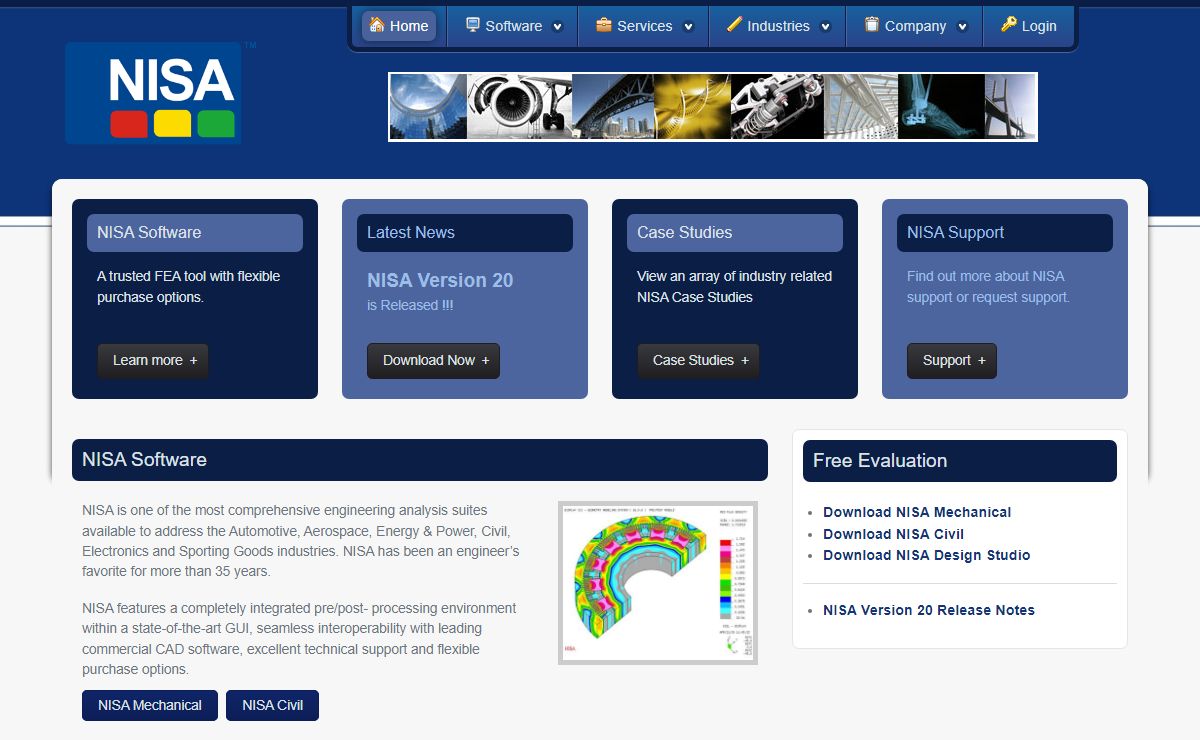
Task: Click the briefcase icon beside Services
Action: (604, 25)
